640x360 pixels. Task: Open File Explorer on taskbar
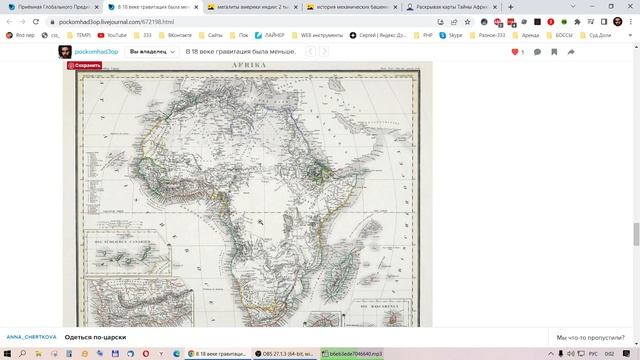38,353
